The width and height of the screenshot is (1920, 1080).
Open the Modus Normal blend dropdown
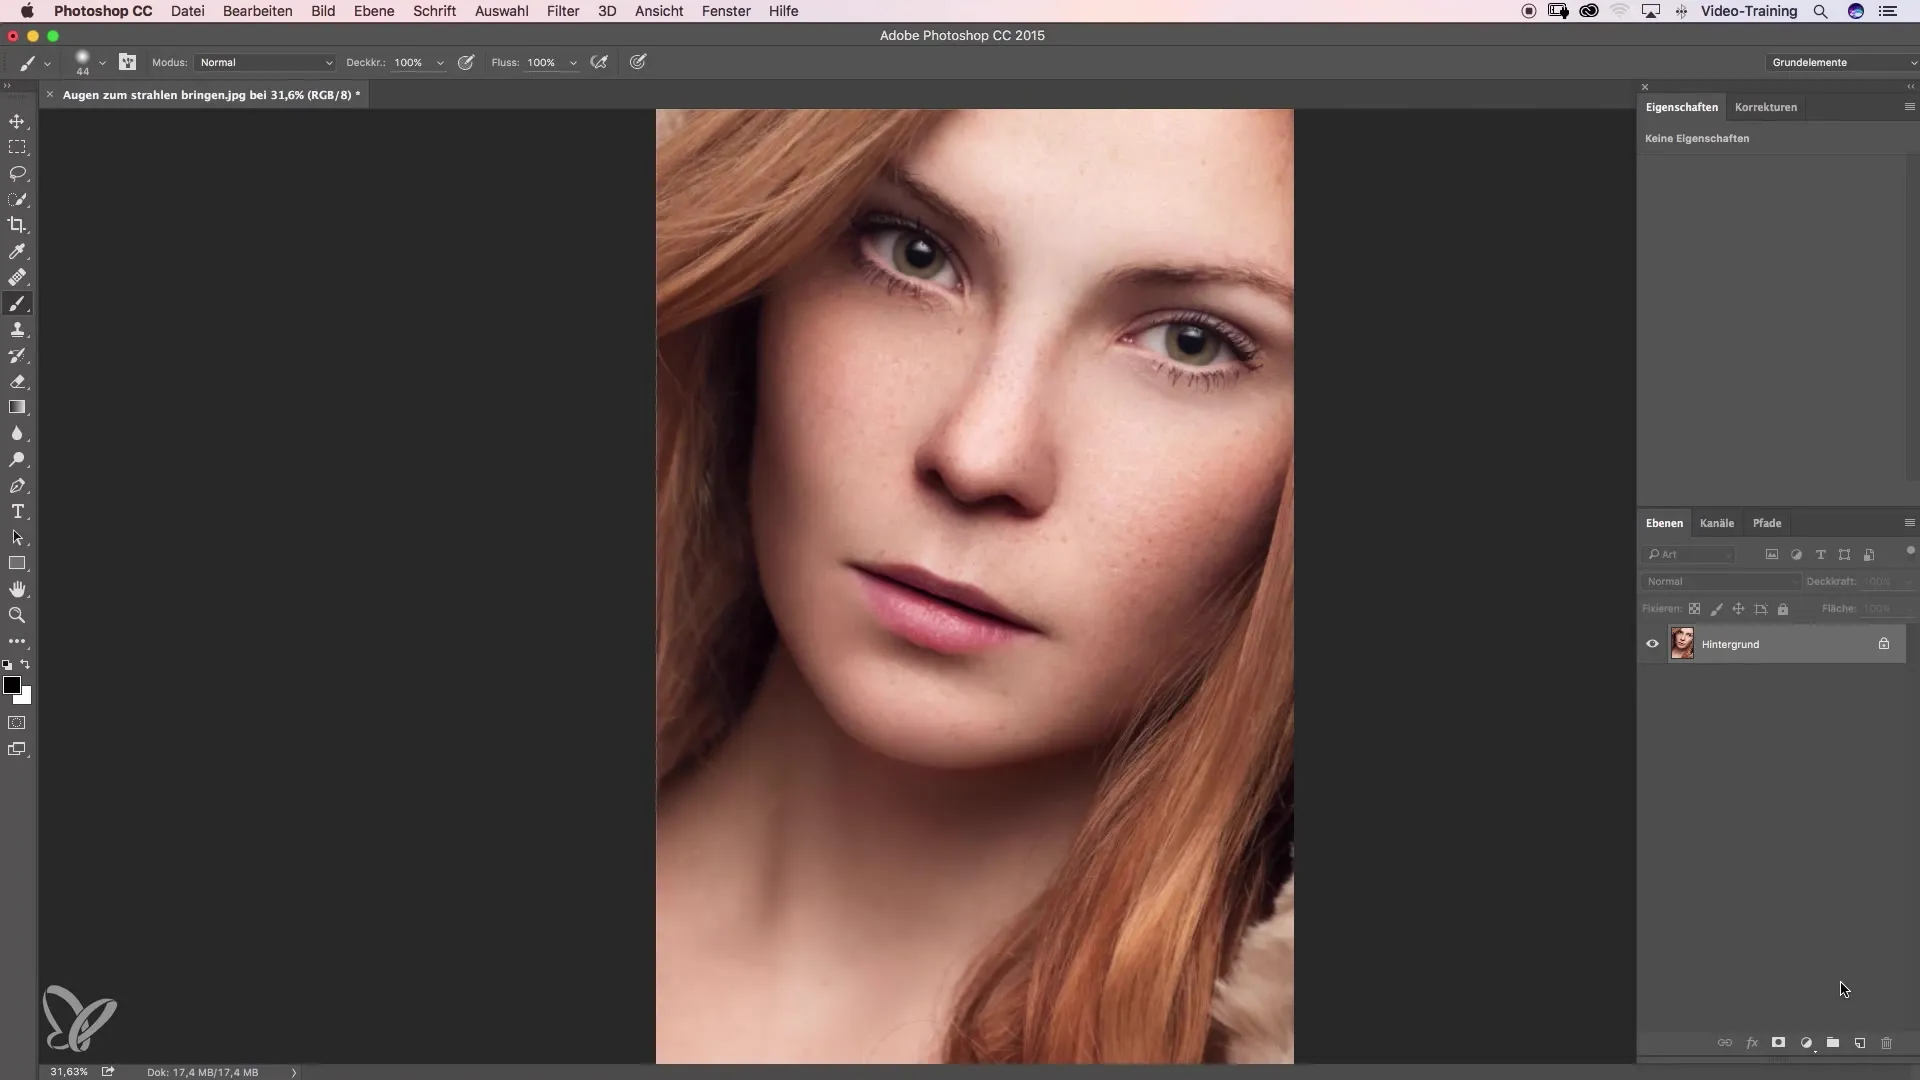[265, 62]
